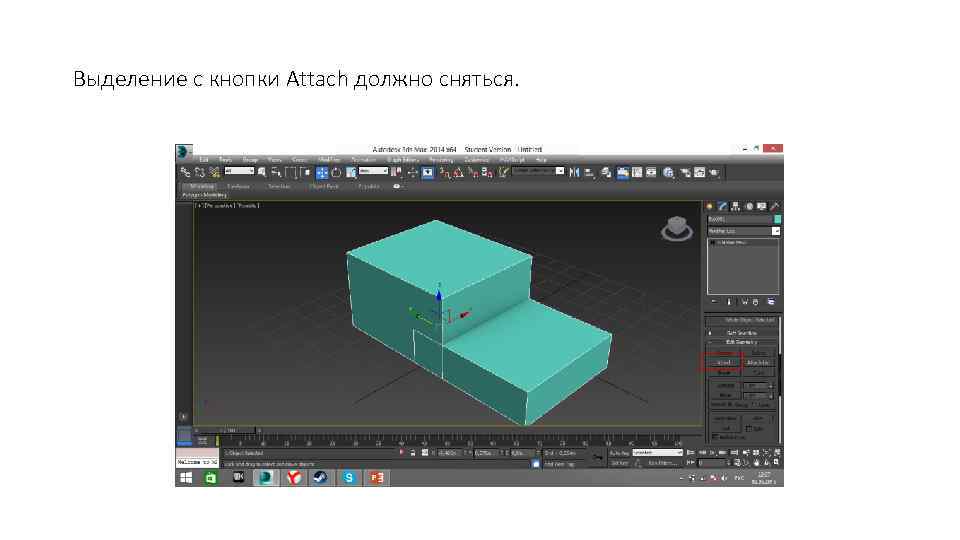Open the Tools menu
Image resolution: width=960 pixels, height=540 pixels.
[x=225, y=160]
